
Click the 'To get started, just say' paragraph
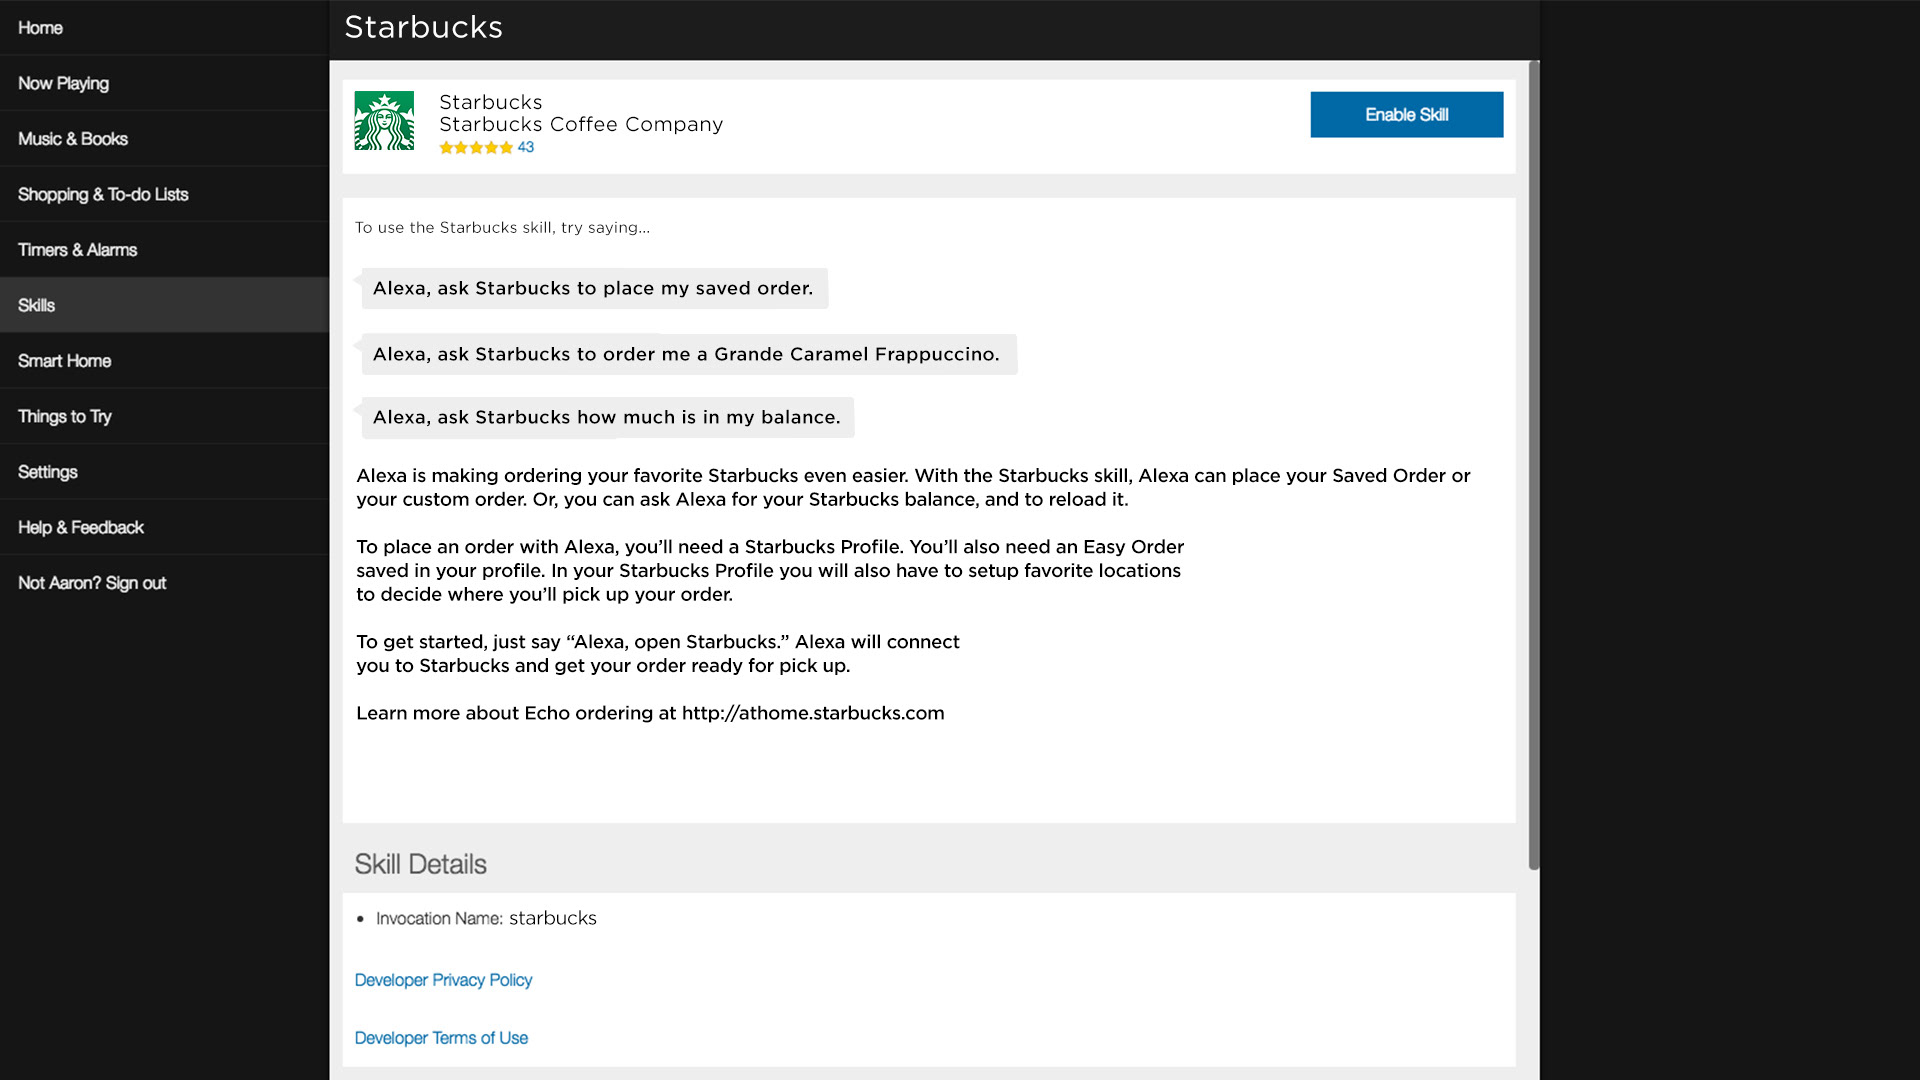point(658,654)
